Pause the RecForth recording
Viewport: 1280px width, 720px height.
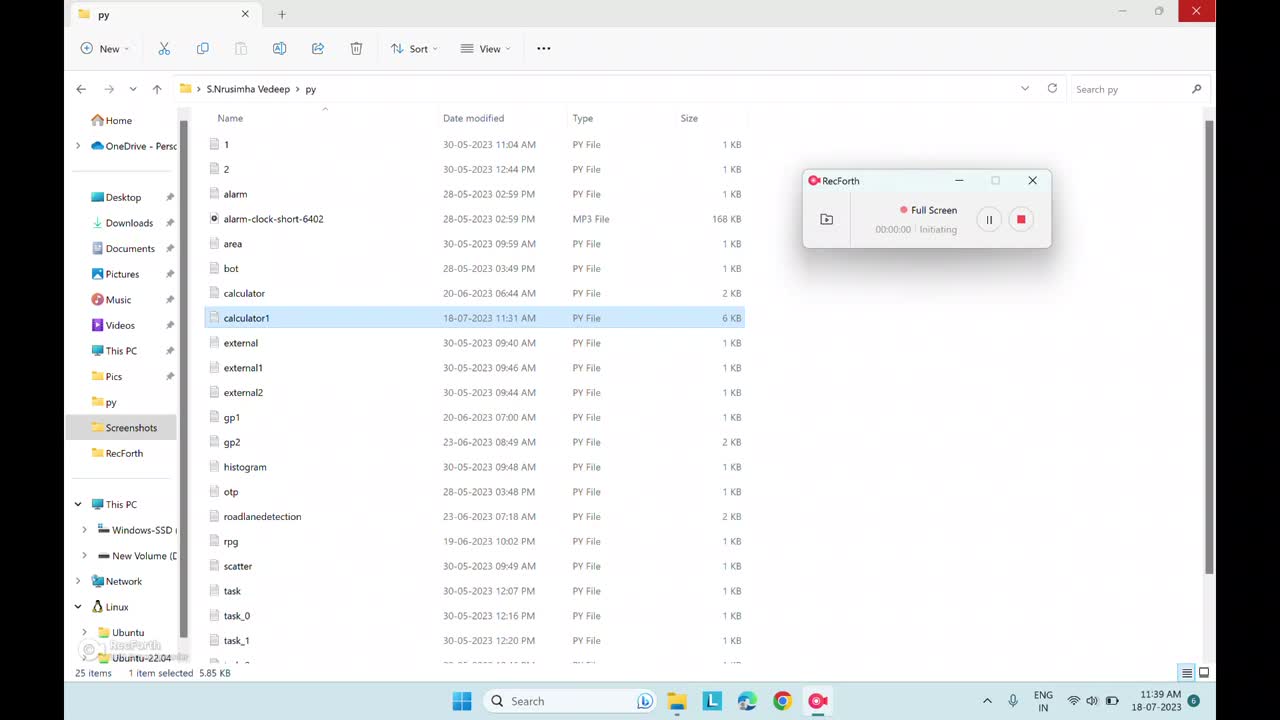(x=989, y=220)
